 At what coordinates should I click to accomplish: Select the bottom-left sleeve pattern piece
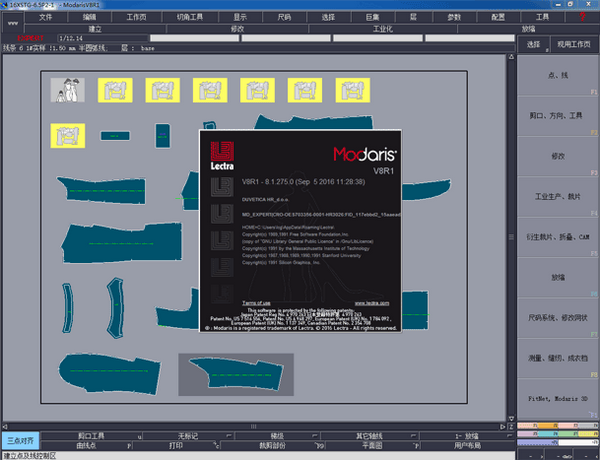click(109, 374)
